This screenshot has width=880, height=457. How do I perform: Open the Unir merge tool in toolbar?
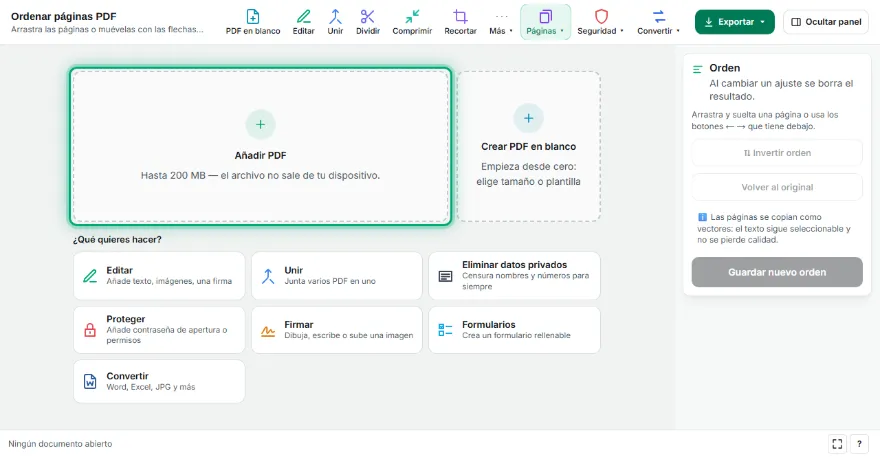(336, 22)
